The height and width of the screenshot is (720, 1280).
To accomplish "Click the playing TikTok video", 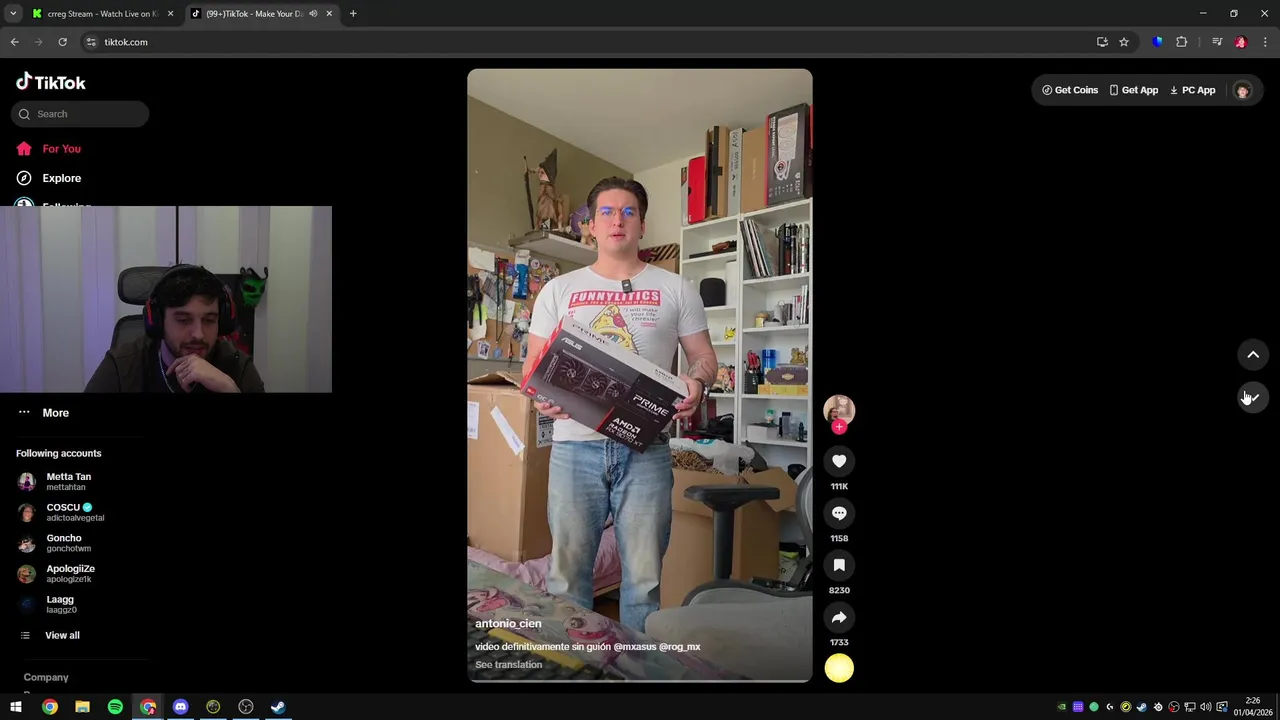I will tap(640, 375).
